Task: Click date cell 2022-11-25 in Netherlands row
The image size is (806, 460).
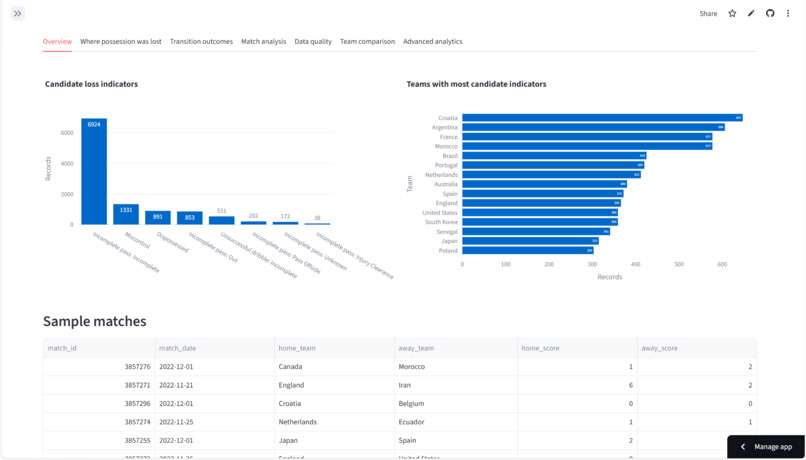Action: pyautogui.click(x=214, y=422)
